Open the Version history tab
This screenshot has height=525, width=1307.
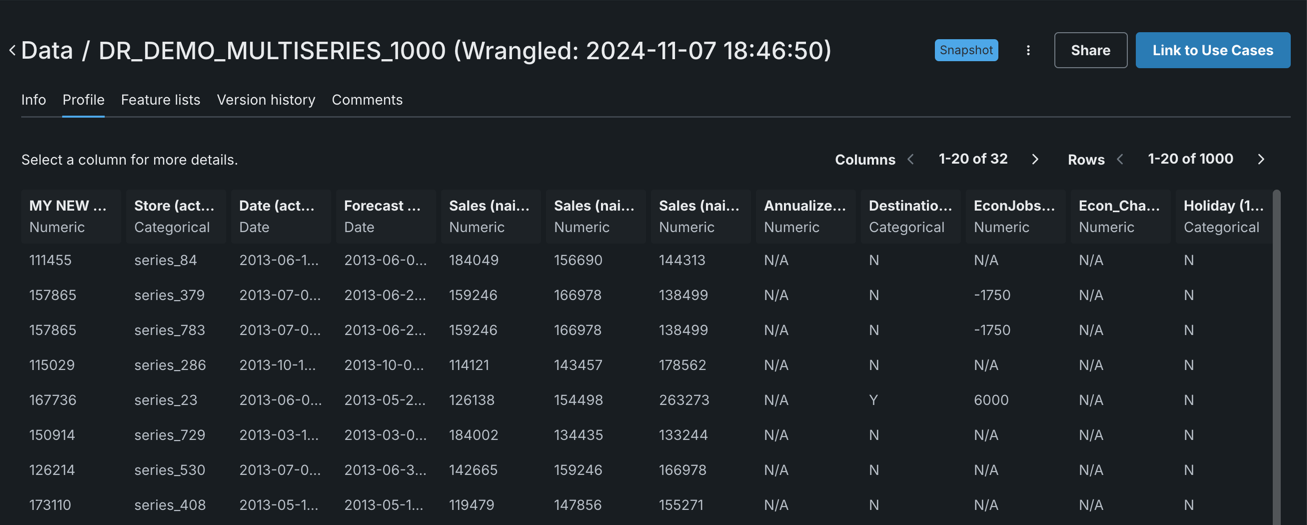pos(266,100)
